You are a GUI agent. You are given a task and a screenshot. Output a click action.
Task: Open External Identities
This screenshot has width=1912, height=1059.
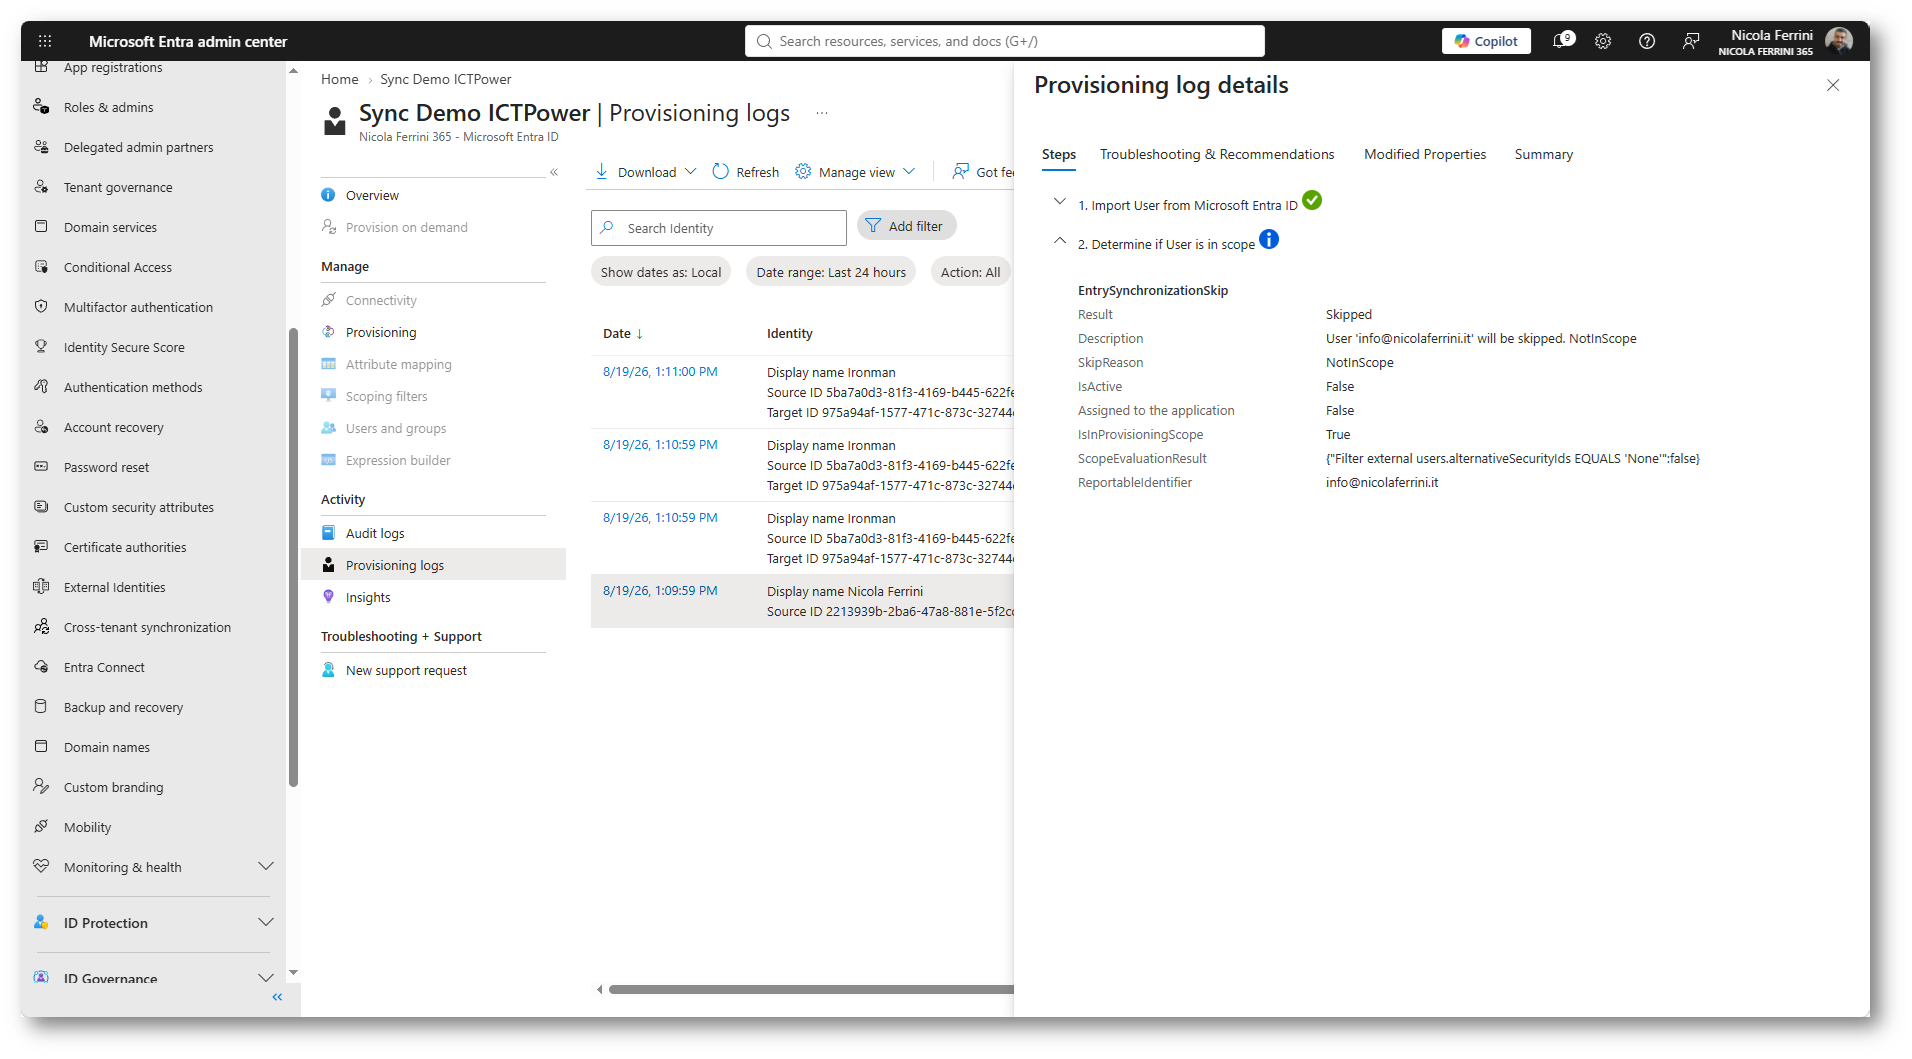pyautogui.click(x=115, y=587)
